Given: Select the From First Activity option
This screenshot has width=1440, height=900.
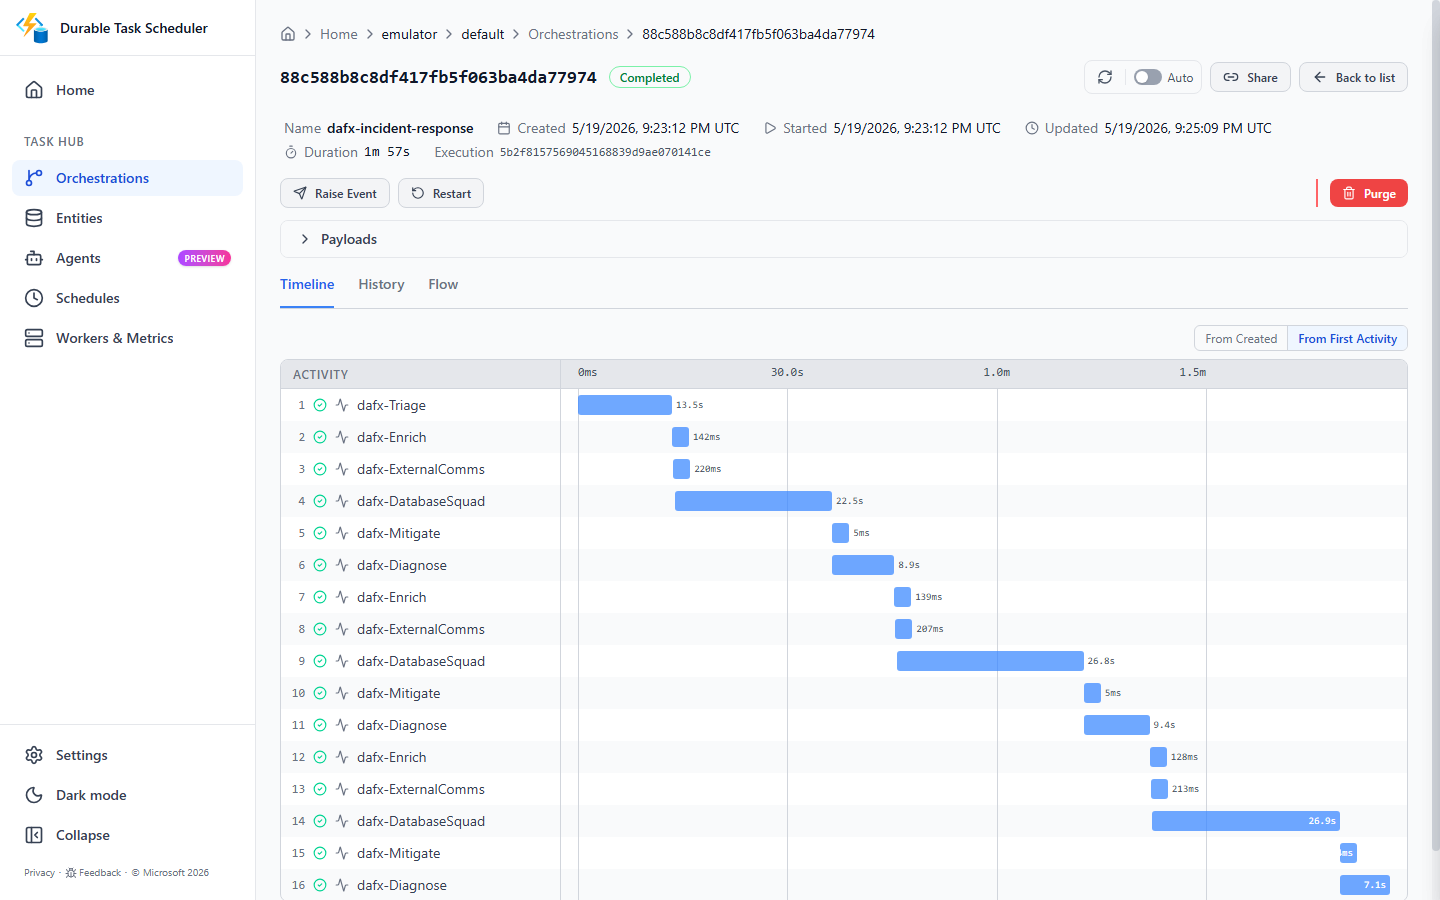Looking at the screenshot, I should pos(1347,339).
